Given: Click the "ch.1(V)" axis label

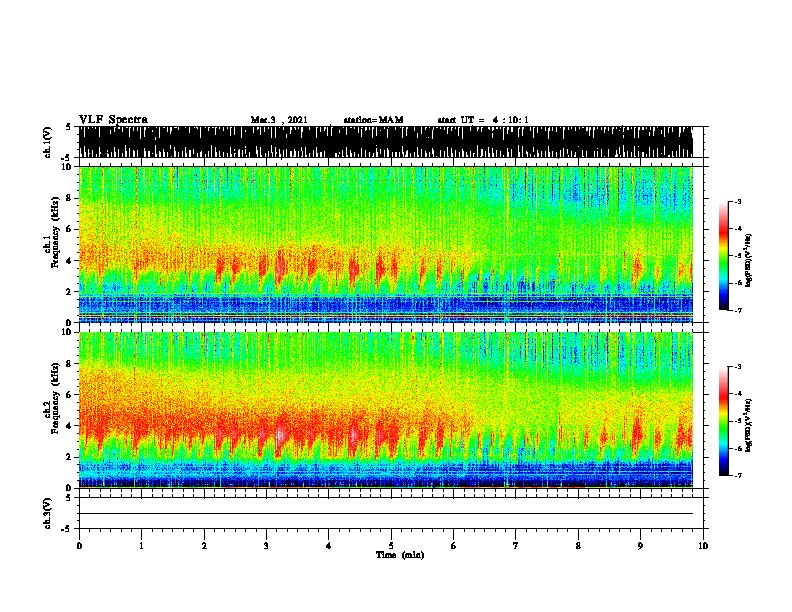Looking at the screenshot, I should 47,142.
